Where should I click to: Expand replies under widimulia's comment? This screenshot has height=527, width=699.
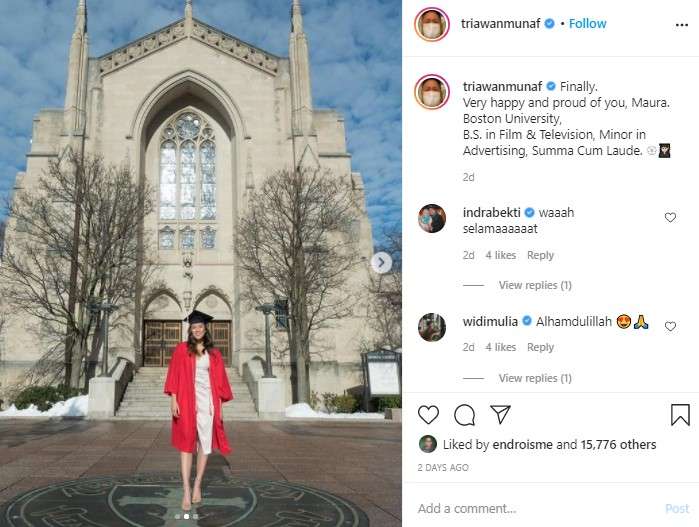535,378
